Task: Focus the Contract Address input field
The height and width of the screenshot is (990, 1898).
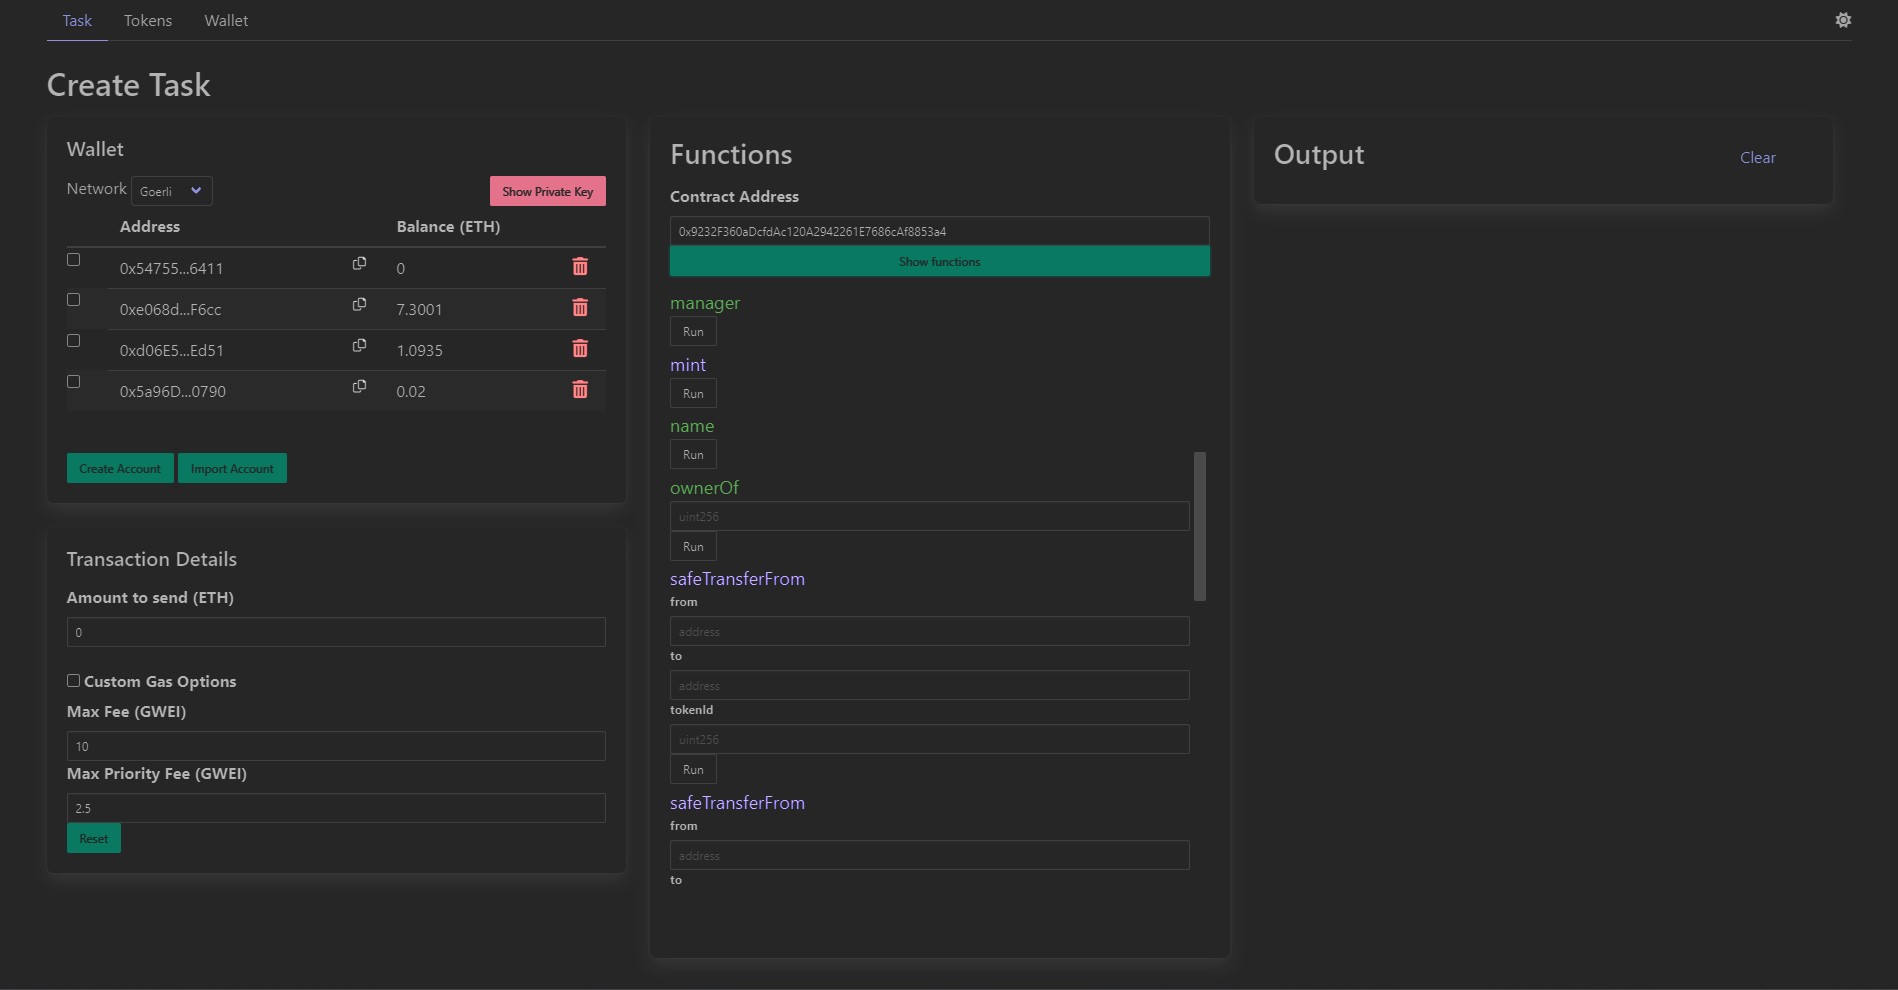Action: 939,231
